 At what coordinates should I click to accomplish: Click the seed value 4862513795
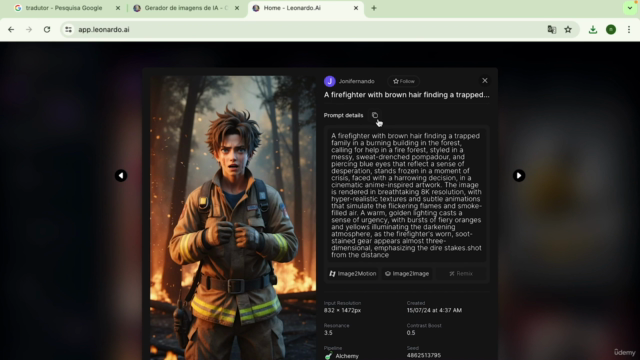pos(424,355)
